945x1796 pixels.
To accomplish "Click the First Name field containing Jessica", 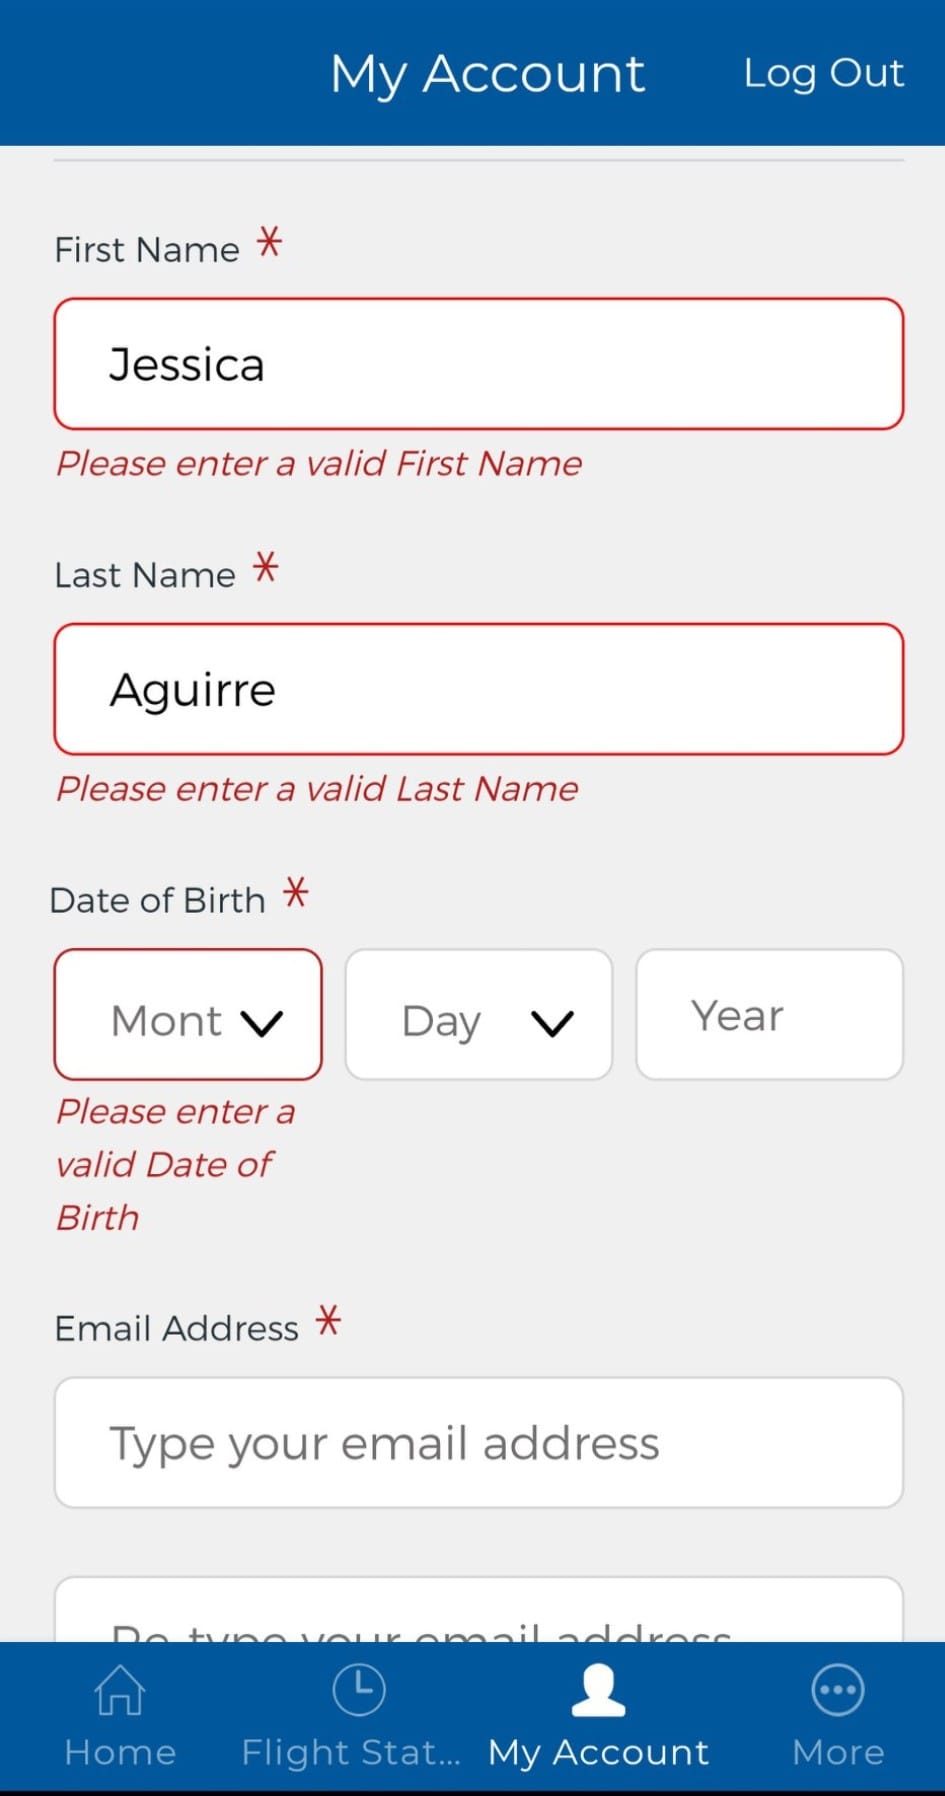I will (479, 364).
